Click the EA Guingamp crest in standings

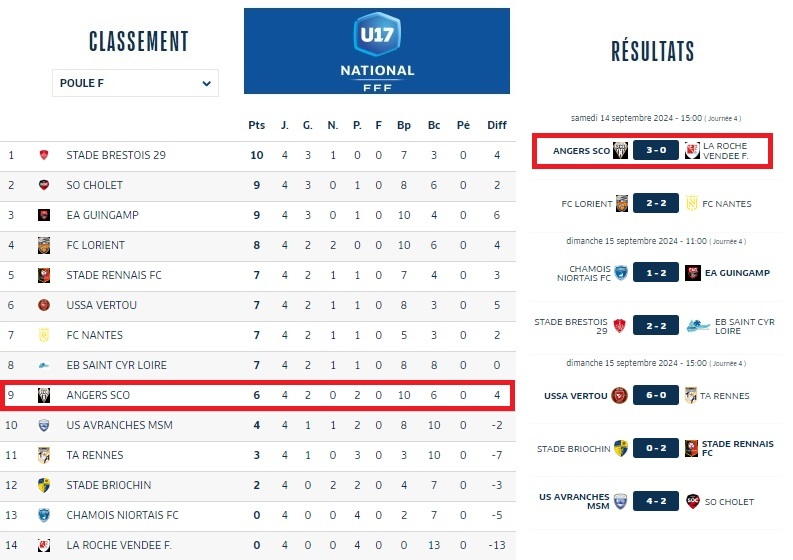[x=44, y=215]
